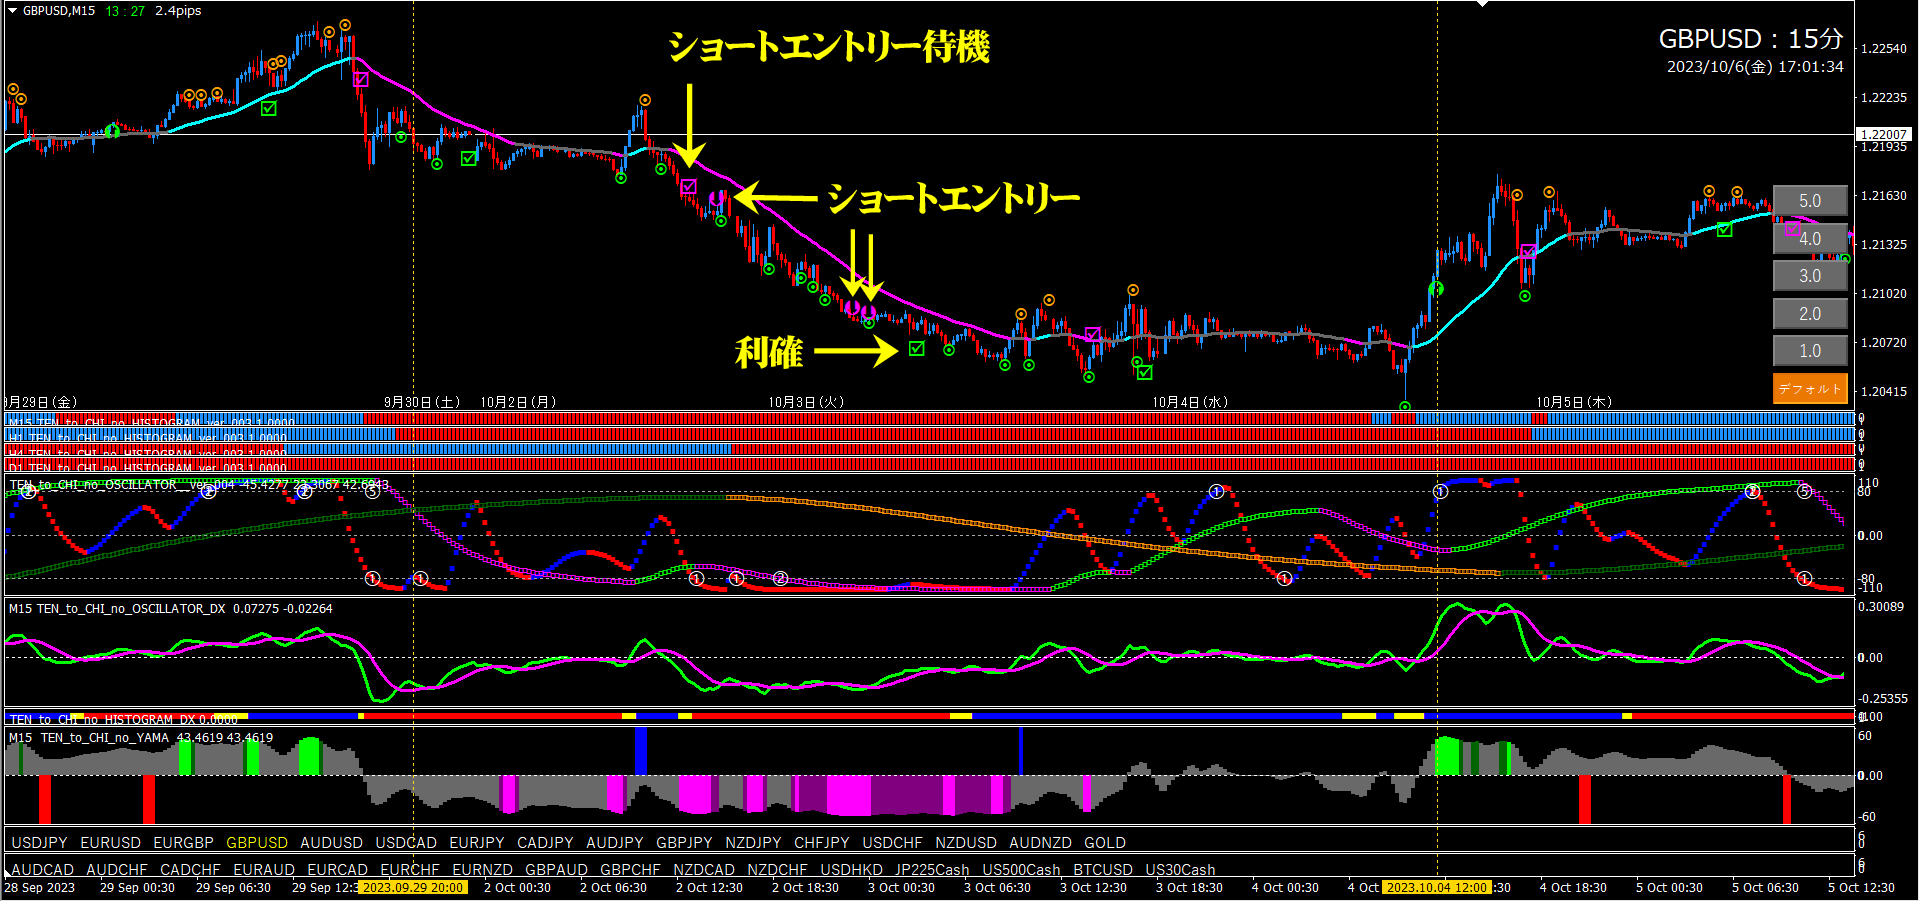Change symbol to USDCAD

point(406,843)
